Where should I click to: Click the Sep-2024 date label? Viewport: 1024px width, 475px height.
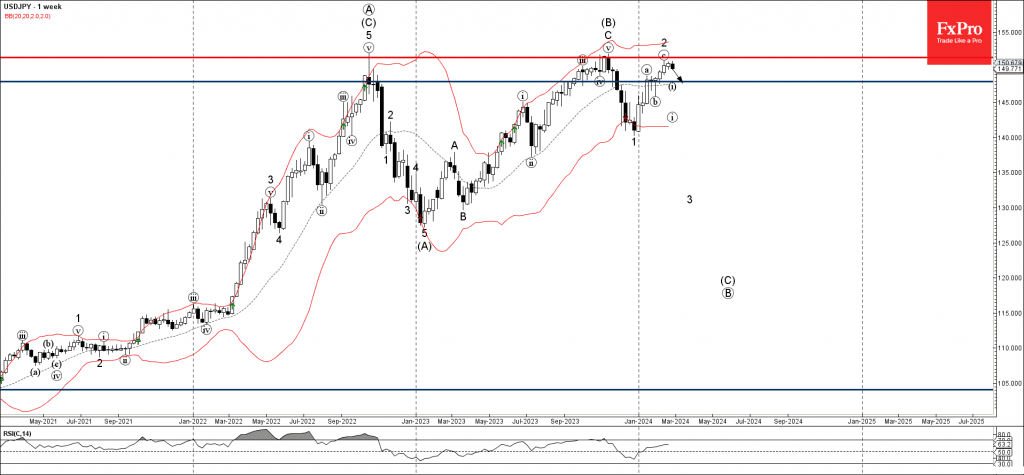pyautogui.click(x=789, y=421)
